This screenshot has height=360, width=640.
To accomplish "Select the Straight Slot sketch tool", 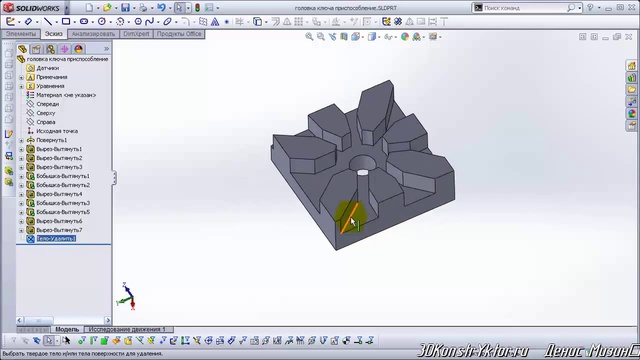I will 84,22.
